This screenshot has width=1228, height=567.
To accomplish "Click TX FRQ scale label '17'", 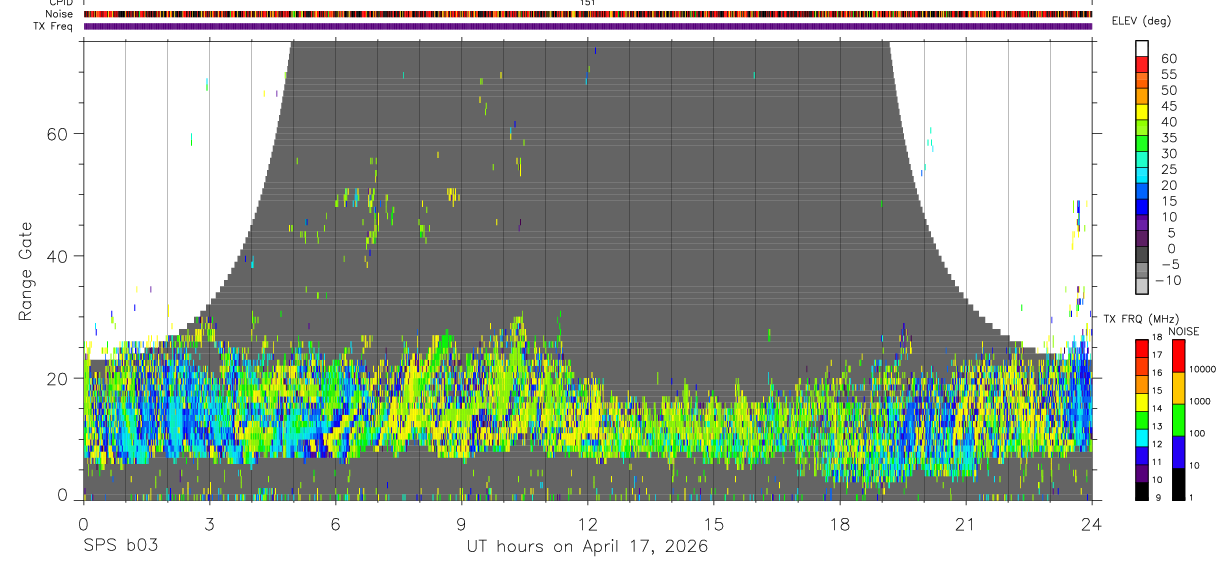I will pos(1157,355).
